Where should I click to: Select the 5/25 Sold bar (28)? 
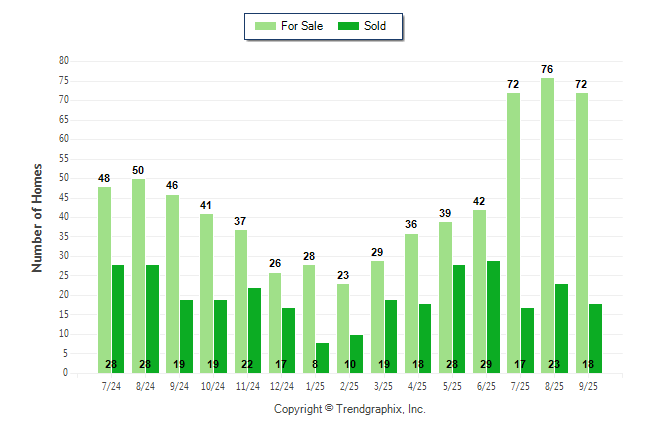point(459,318)
